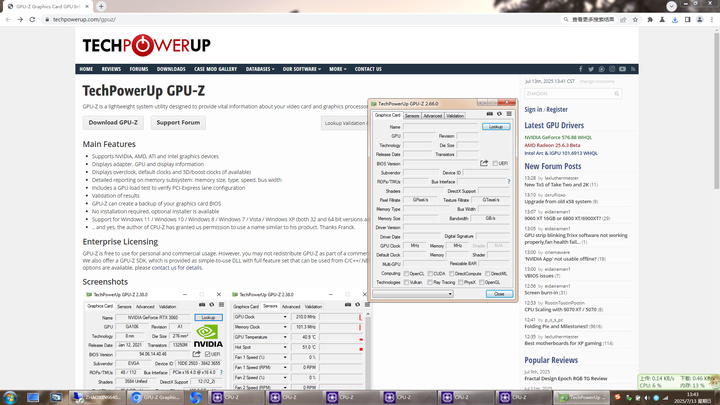Open a new browser tab
Screen dimensions: 720x405
pyautogui.click(x=101, y=6)
